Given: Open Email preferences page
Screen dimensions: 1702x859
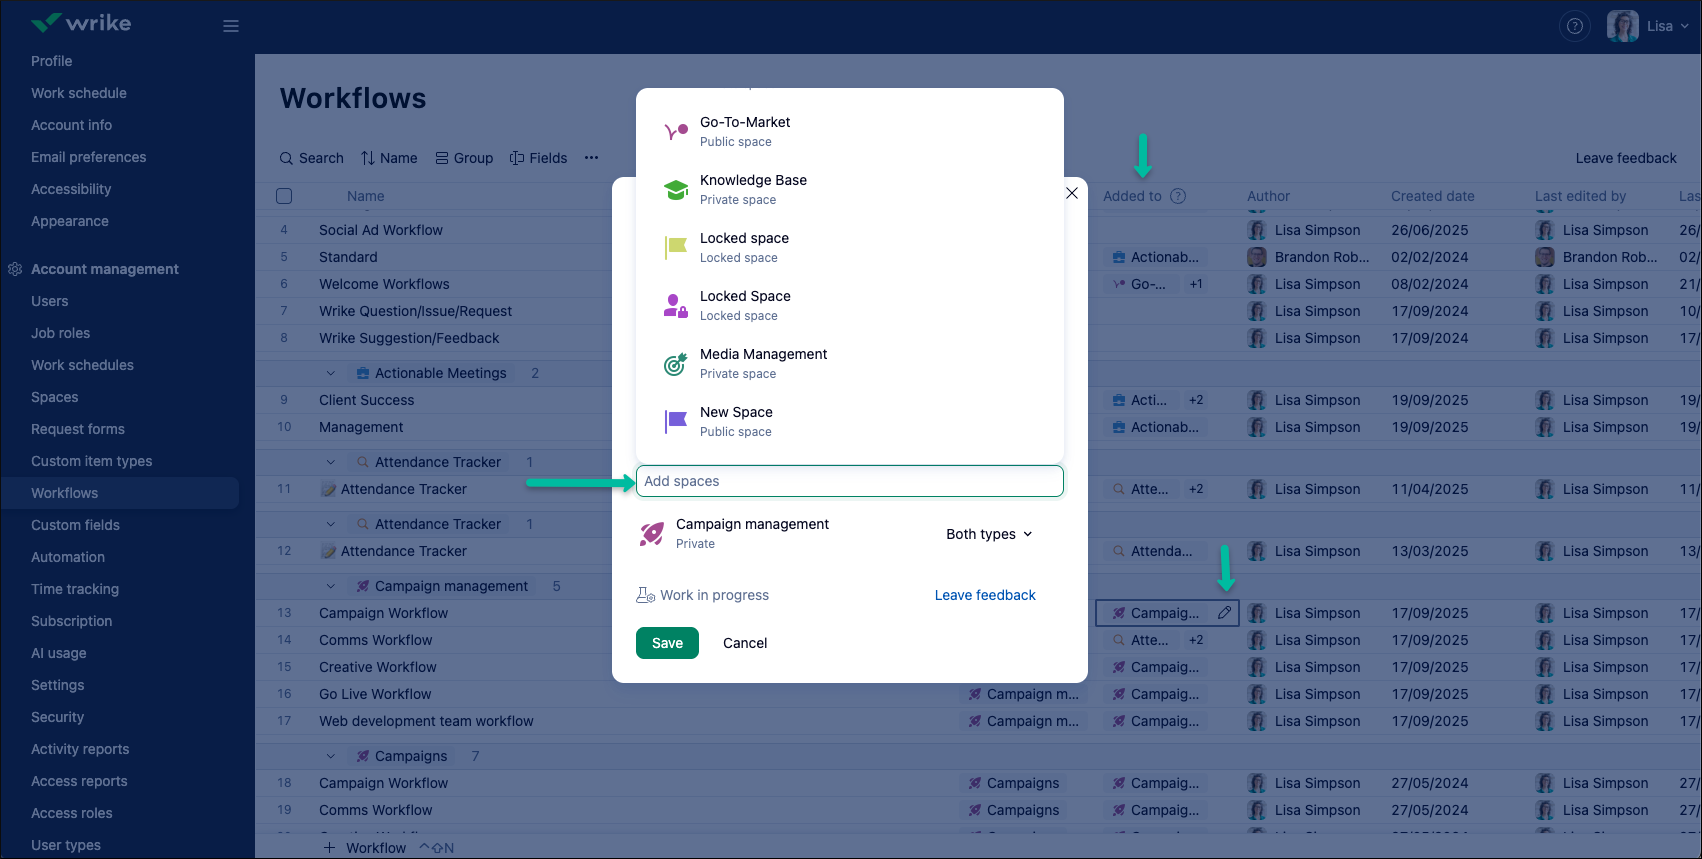Looking at the screenshot, I should click(89, 157).
